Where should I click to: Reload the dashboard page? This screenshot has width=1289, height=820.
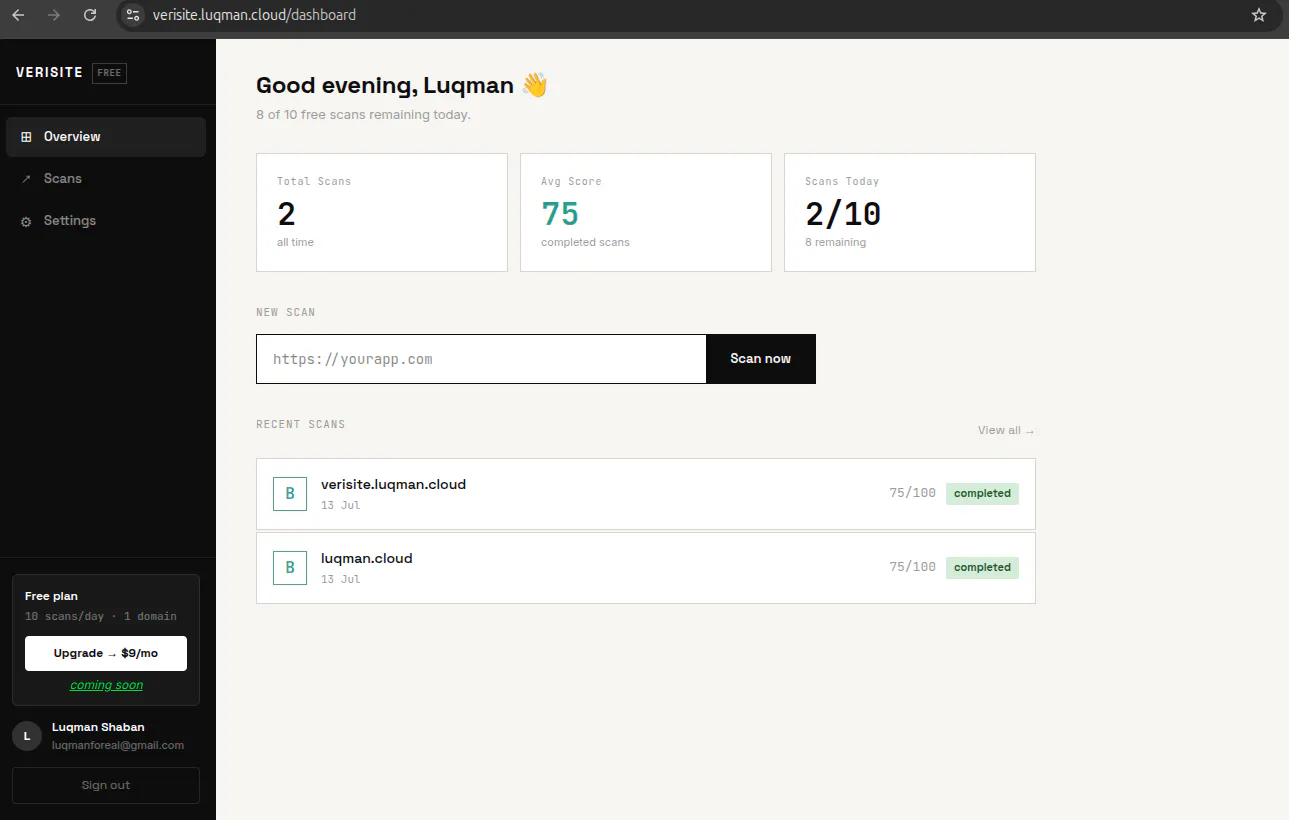90,15
